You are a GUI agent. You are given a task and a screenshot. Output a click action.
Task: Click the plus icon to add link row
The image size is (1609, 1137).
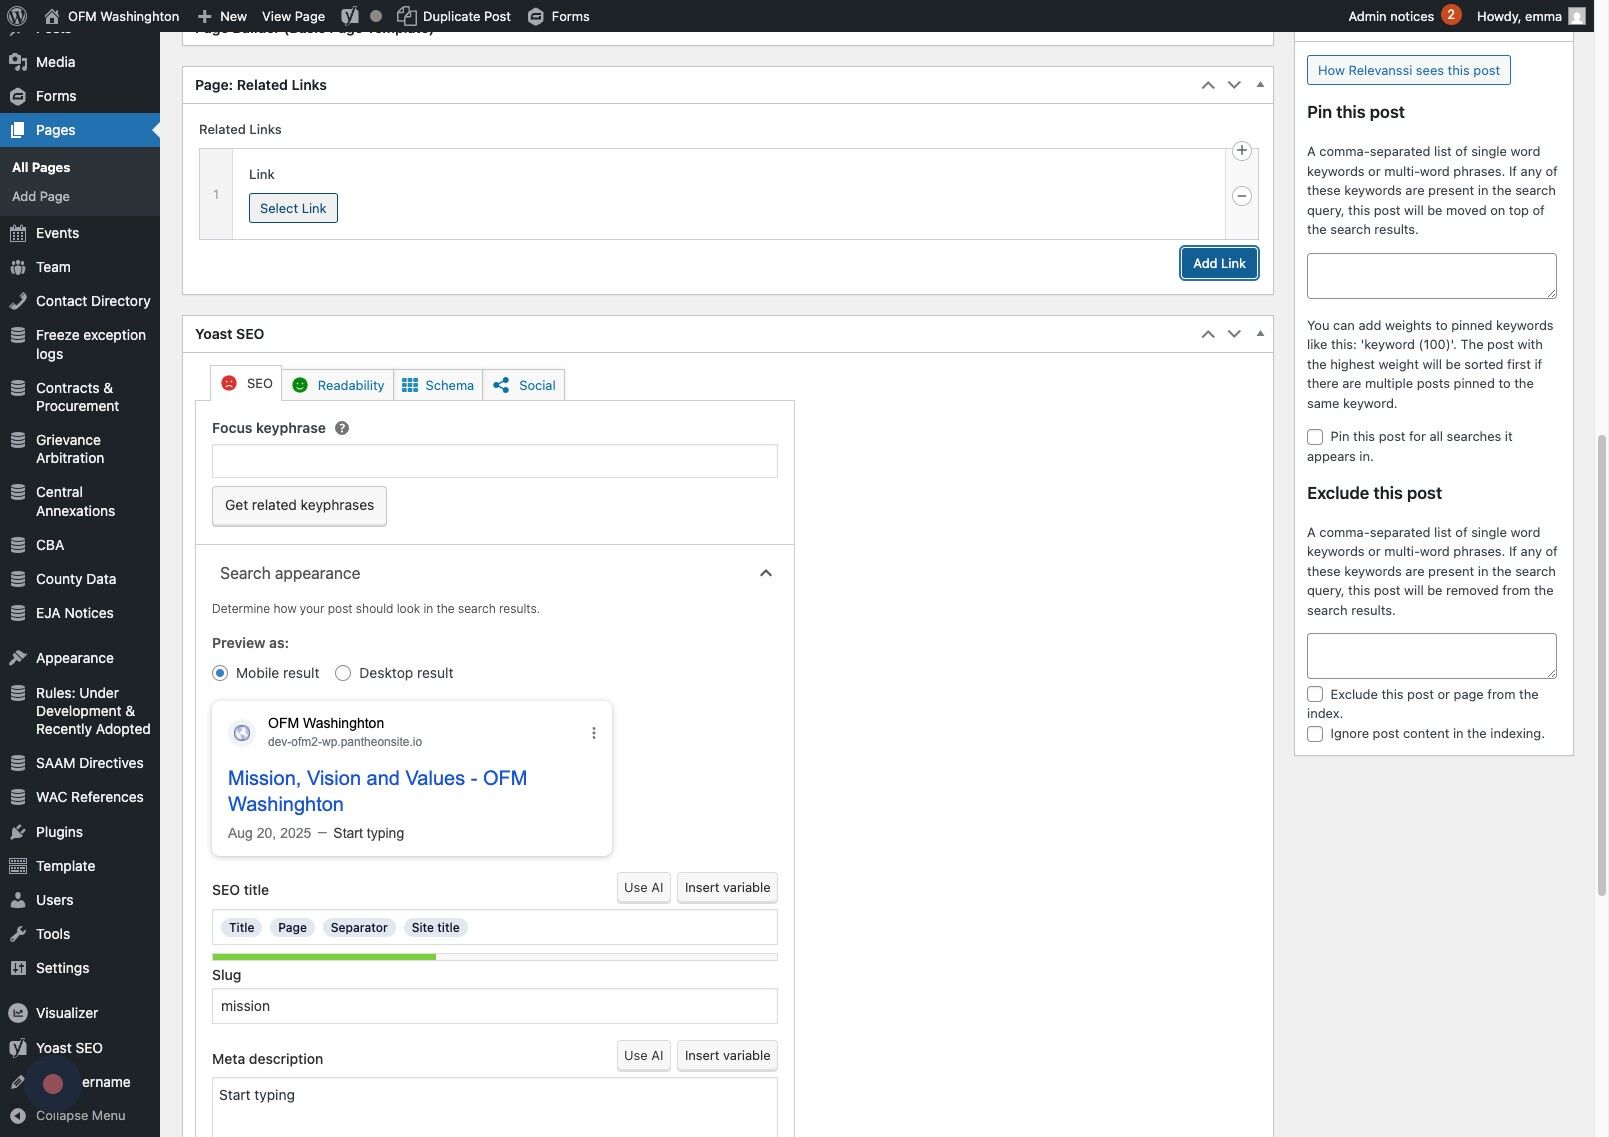pos(1241,151)
